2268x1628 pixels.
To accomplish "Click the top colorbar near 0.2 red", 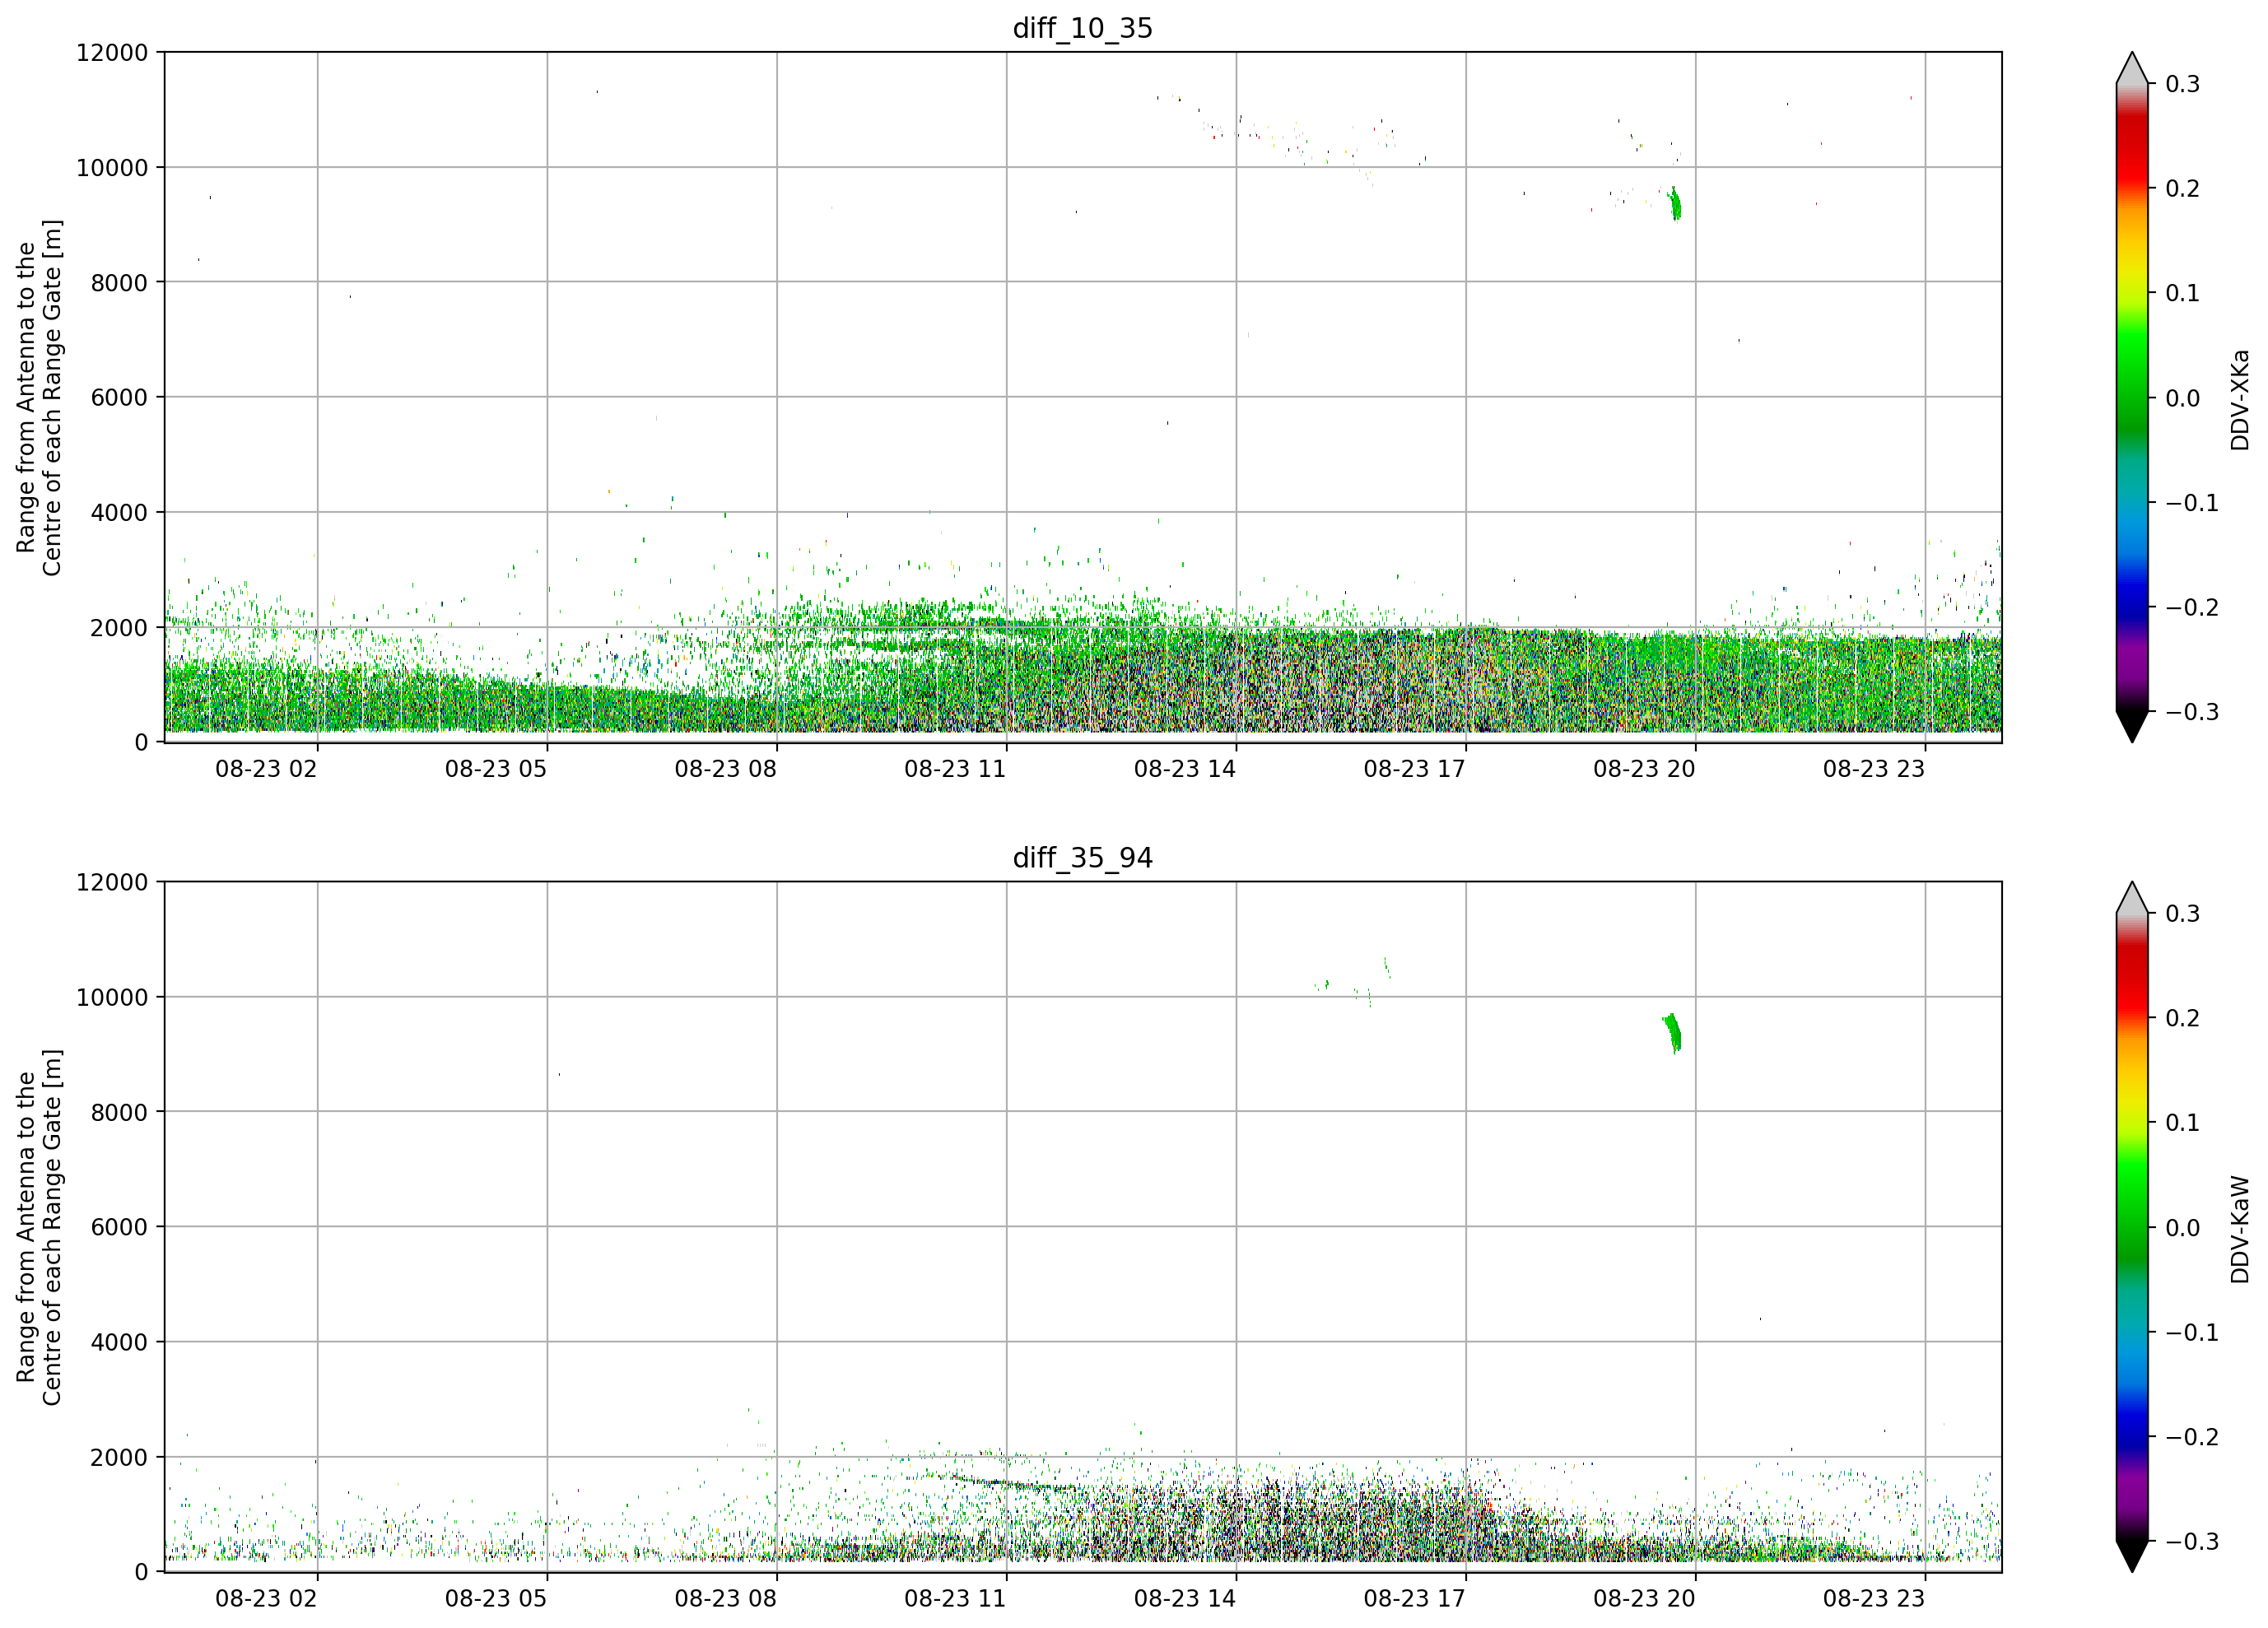I will (2132, 188).
